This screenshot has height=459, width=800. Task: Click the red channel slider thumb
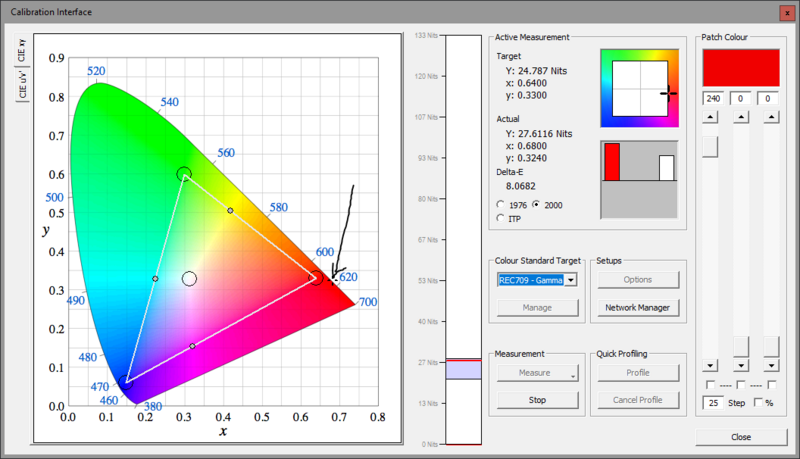coord(710,147)
